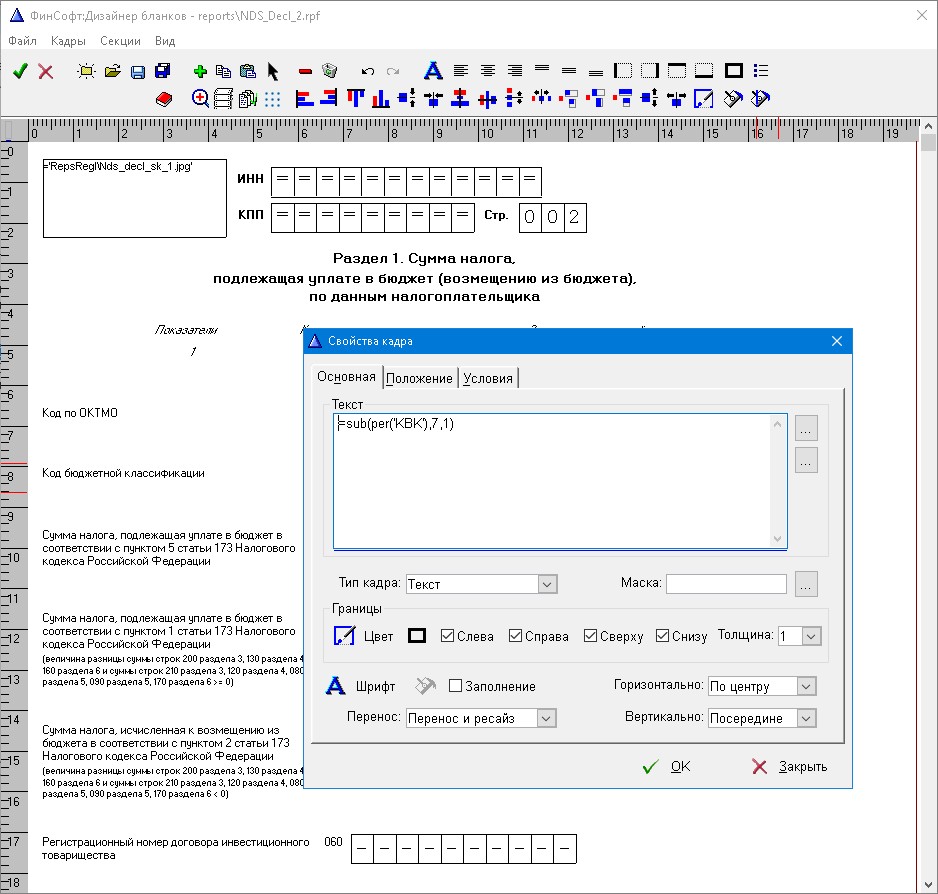Click the Закрыть button
The width and height of the screenshot is (938, 894).
[789, 767]
